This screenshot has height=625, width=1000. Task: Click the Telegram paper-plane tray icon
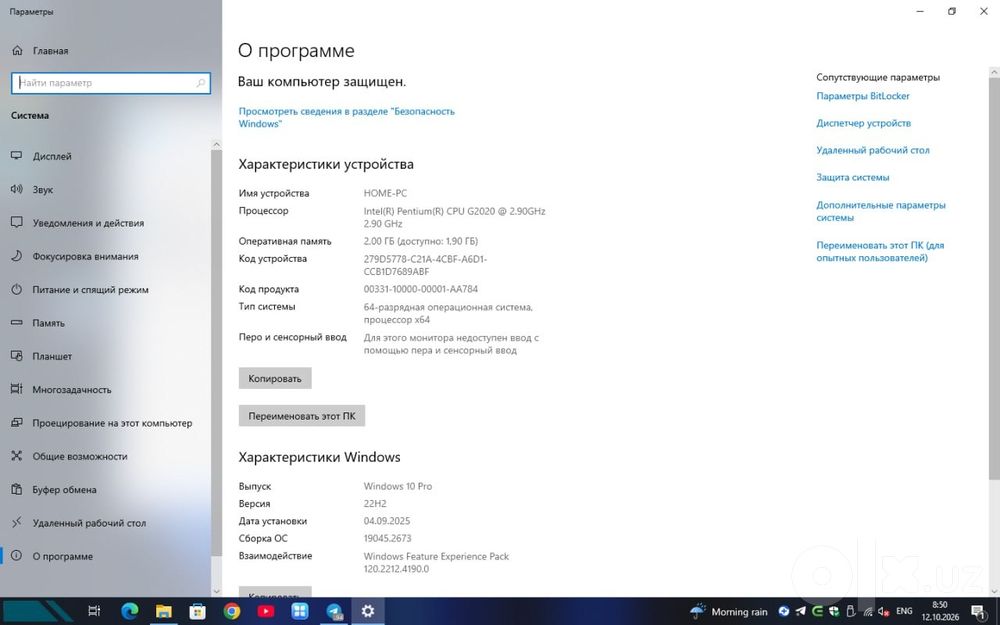coord(800,611)
